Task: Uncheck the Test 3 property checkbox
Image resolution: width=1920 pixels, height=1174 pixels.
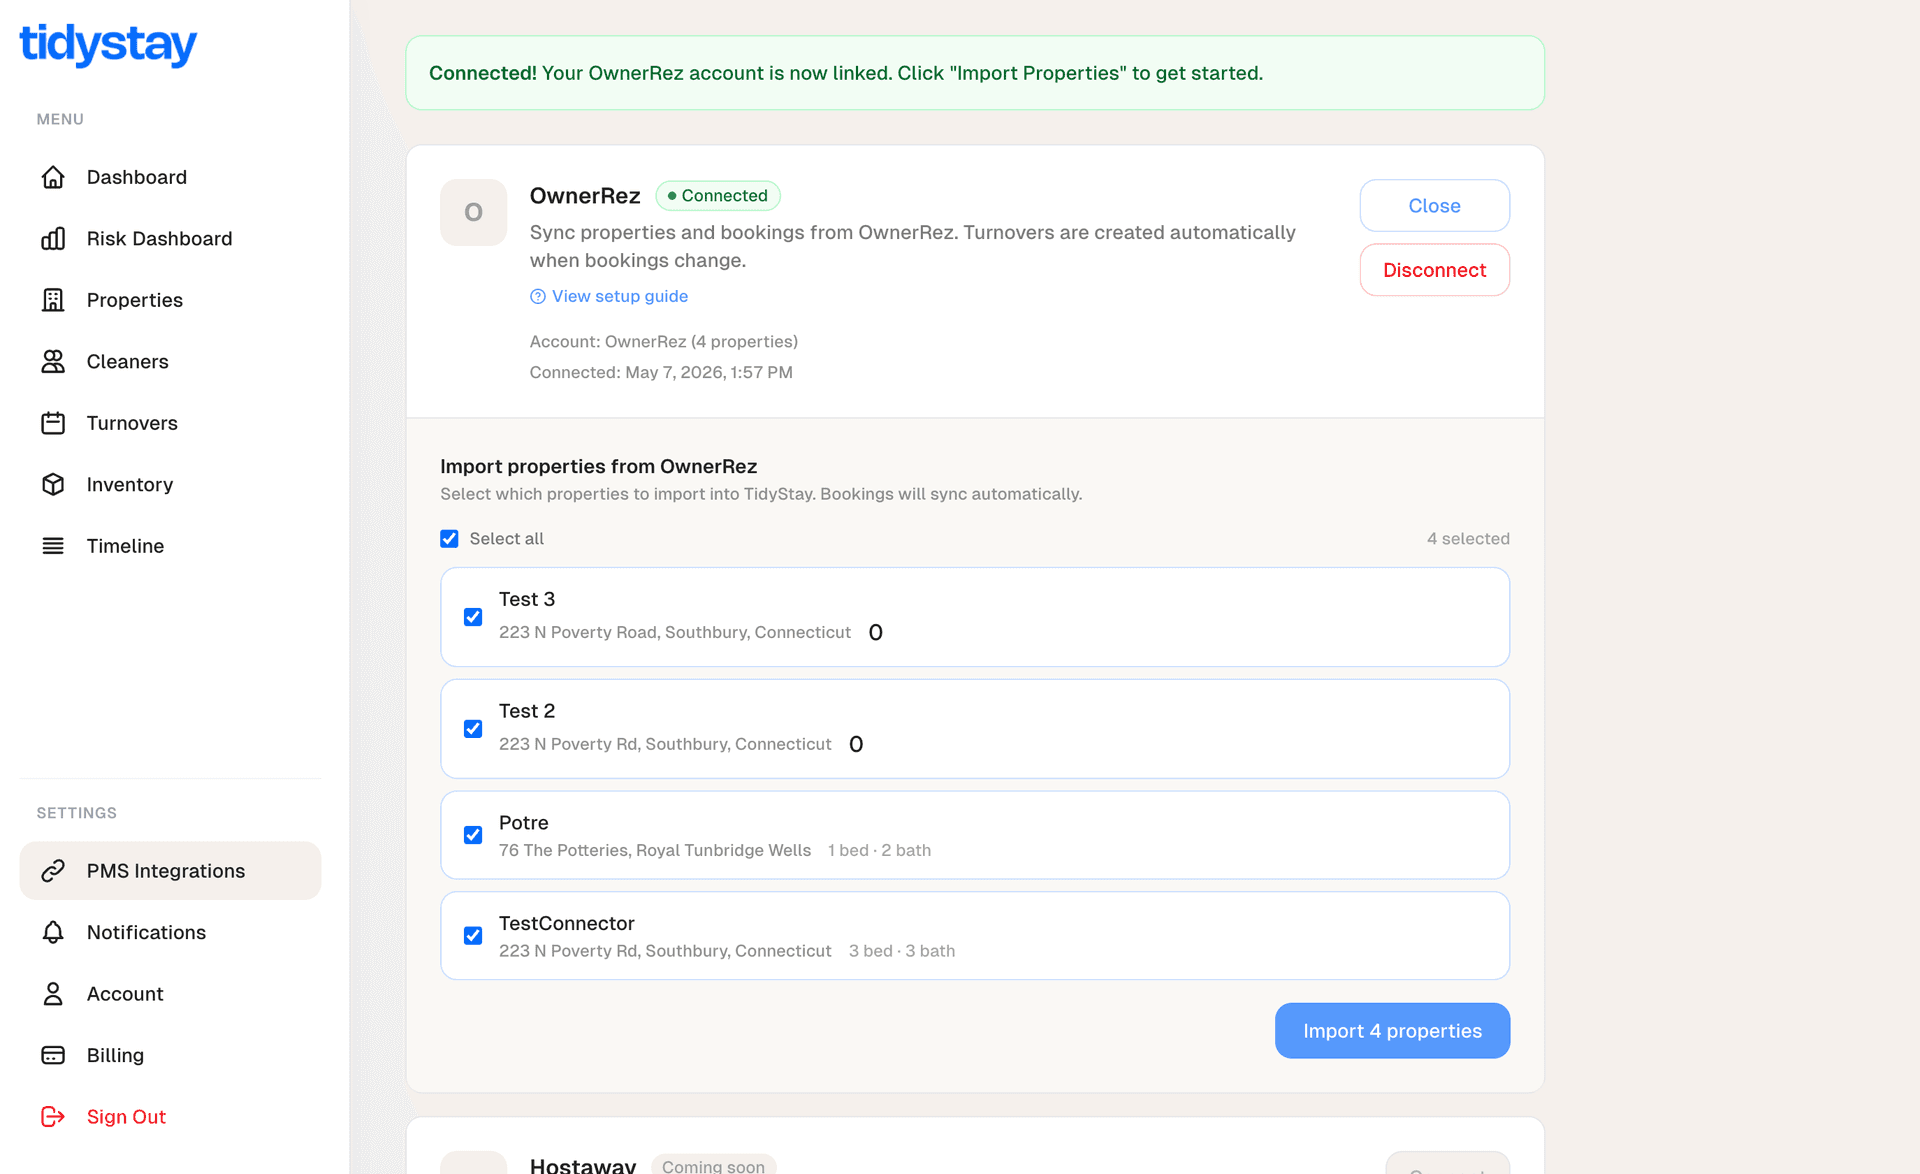Action: pyautogui.click(x=473, y=617)
